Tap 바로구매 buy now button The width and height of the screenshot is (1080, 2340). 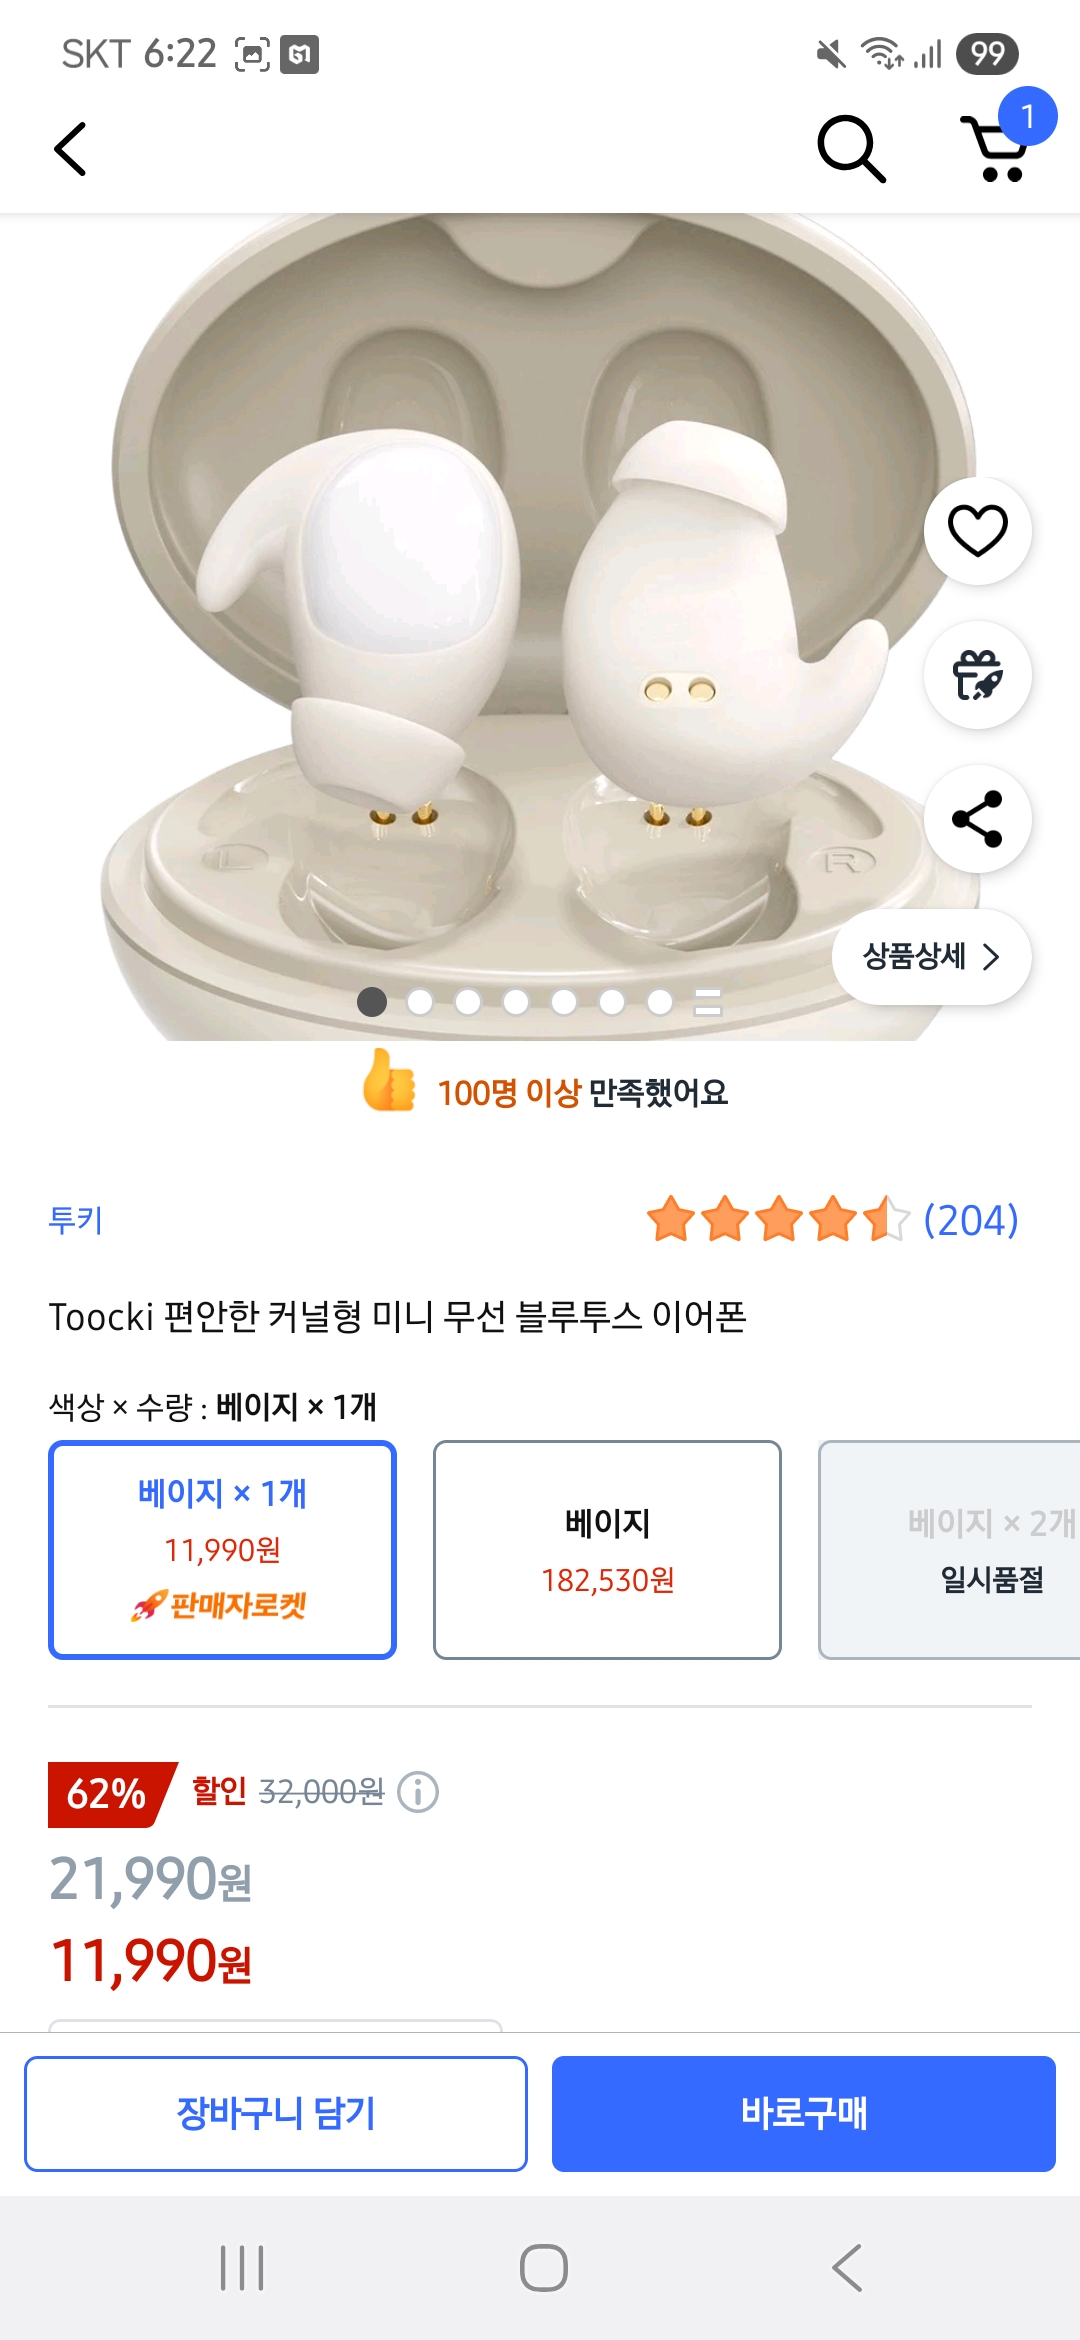tap(803, 2113)
